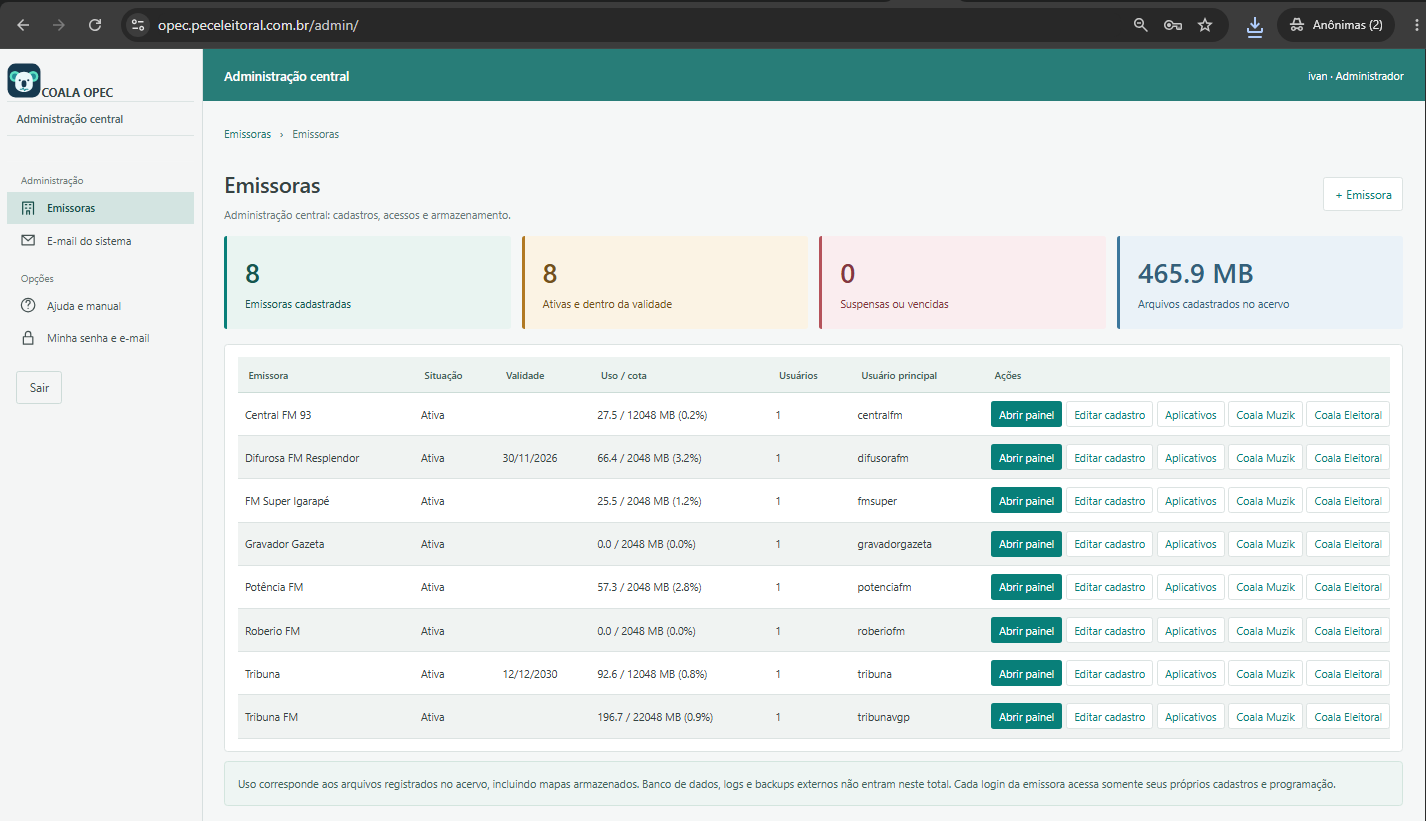The height and width of the screenshot is (821, 1426).
Task: Open the Anônimas (2) incognito profile button
Action: 1336,25
